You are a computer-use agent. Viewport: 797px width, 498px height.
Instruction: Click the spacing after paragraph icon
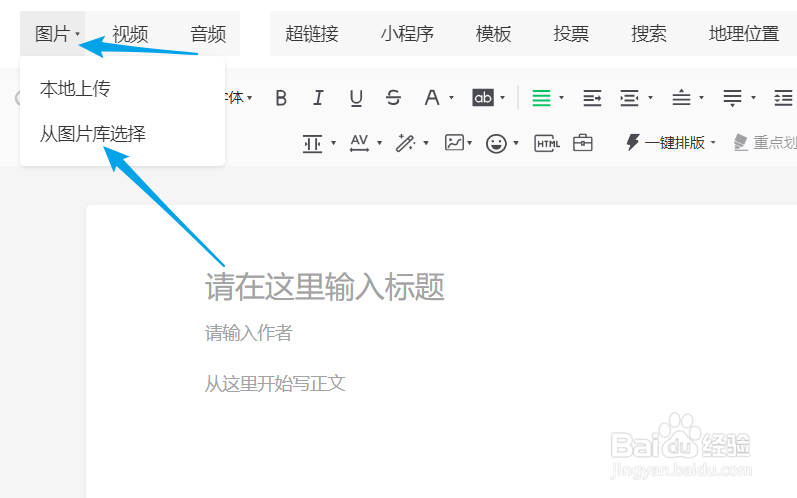point(732,98)
